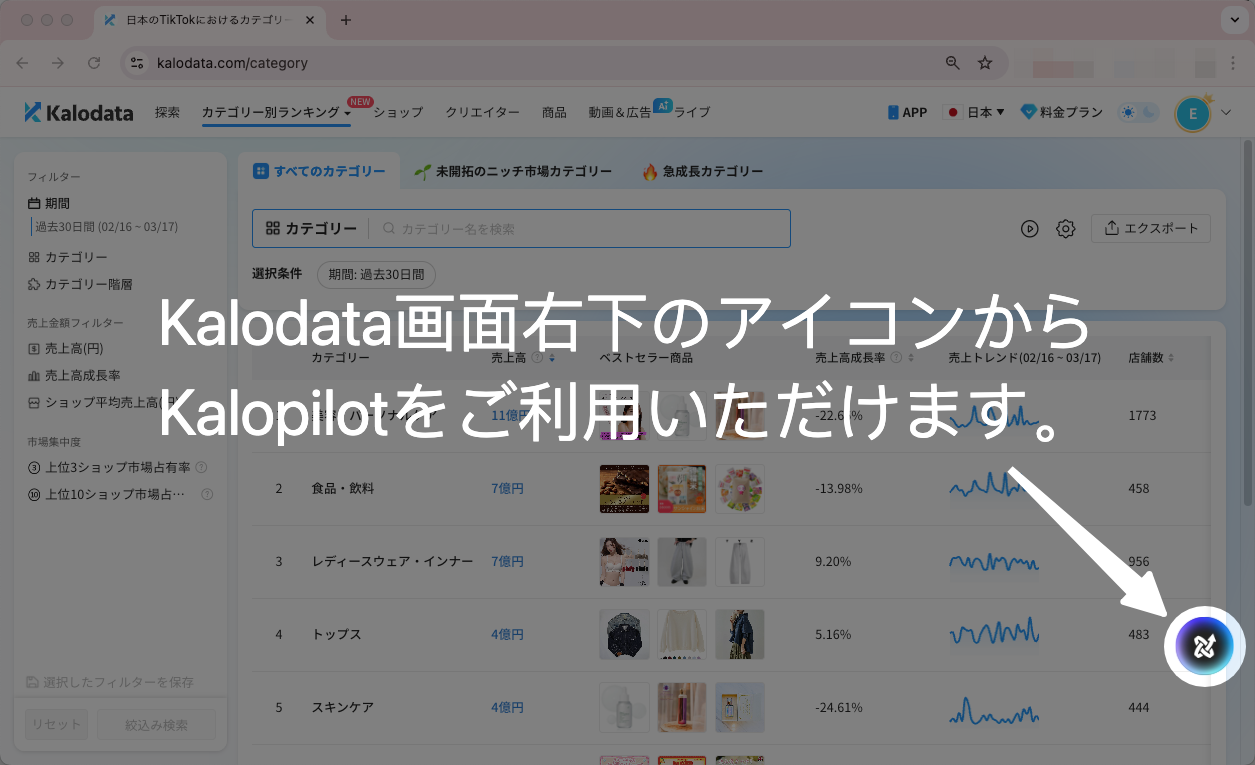Click the site information icon in address bar
The width and height of the screenshot is (1255, 765).
click(138, 63)
